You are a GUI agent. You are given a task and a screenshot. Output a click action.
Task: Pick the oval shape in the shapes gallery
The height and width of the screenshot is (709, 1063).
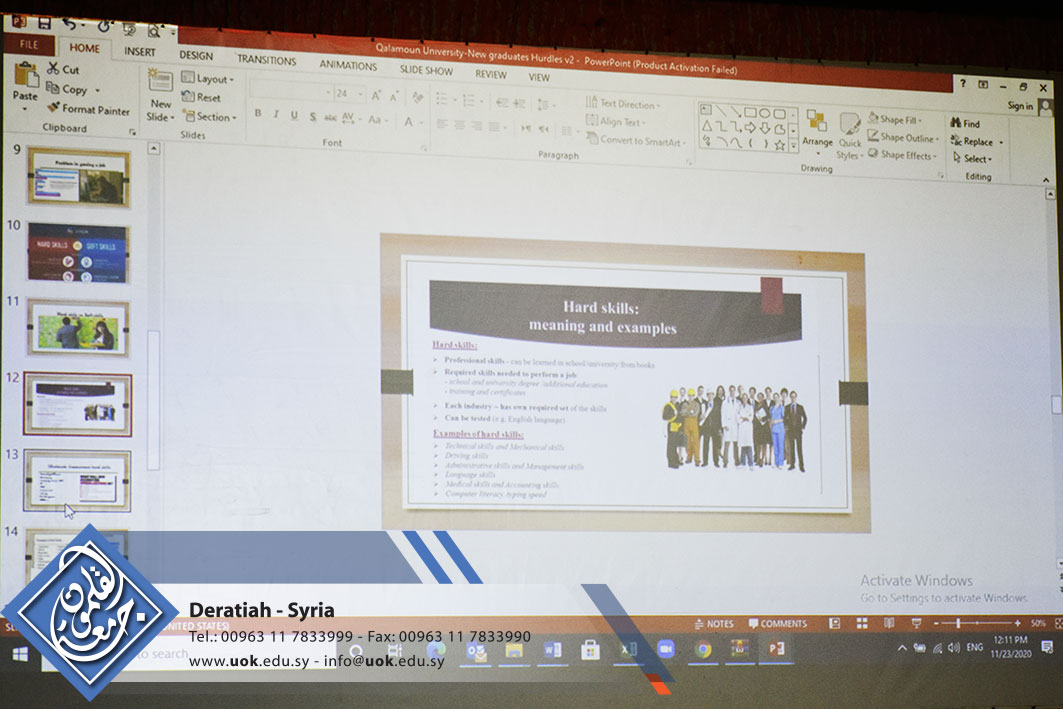coord(765,113)
